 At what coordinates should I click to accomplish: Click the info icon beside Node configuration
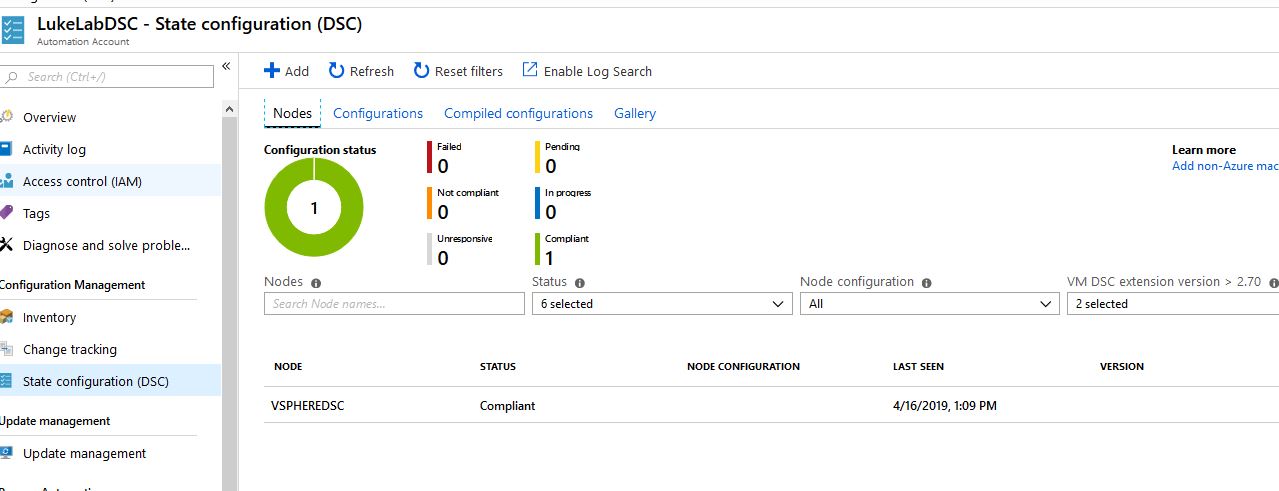(927, 283)
